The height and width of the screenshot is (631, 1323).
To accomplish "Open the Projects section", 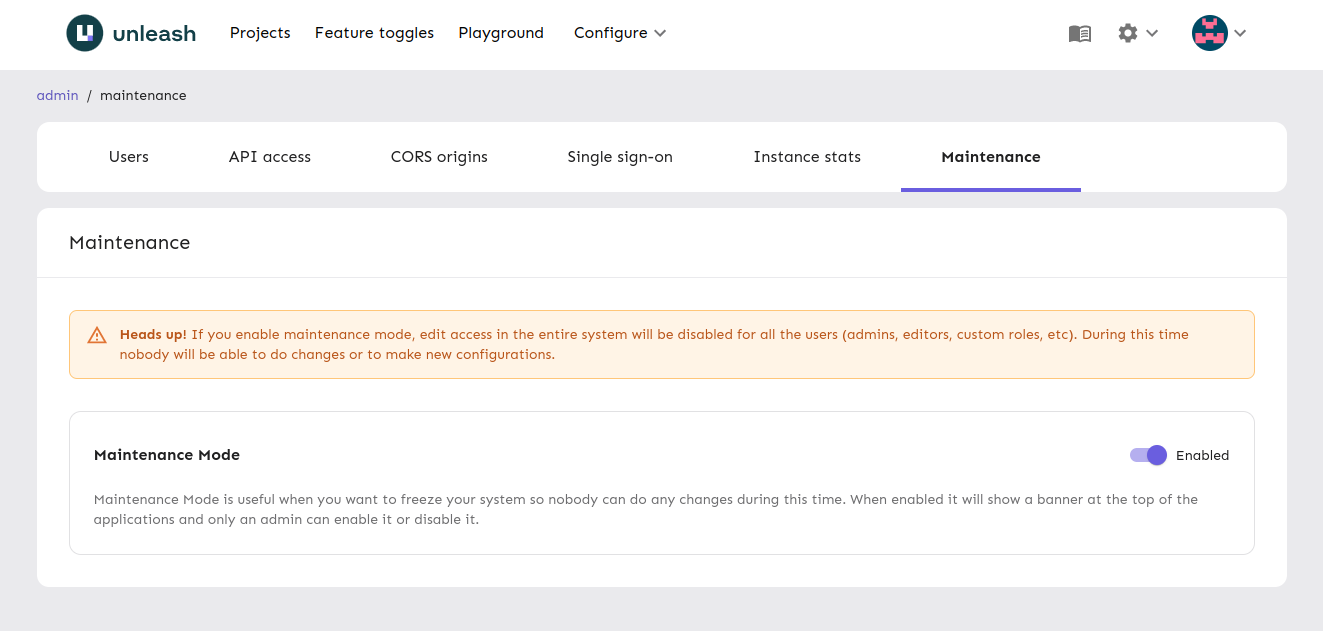I will tap(260, 33).
